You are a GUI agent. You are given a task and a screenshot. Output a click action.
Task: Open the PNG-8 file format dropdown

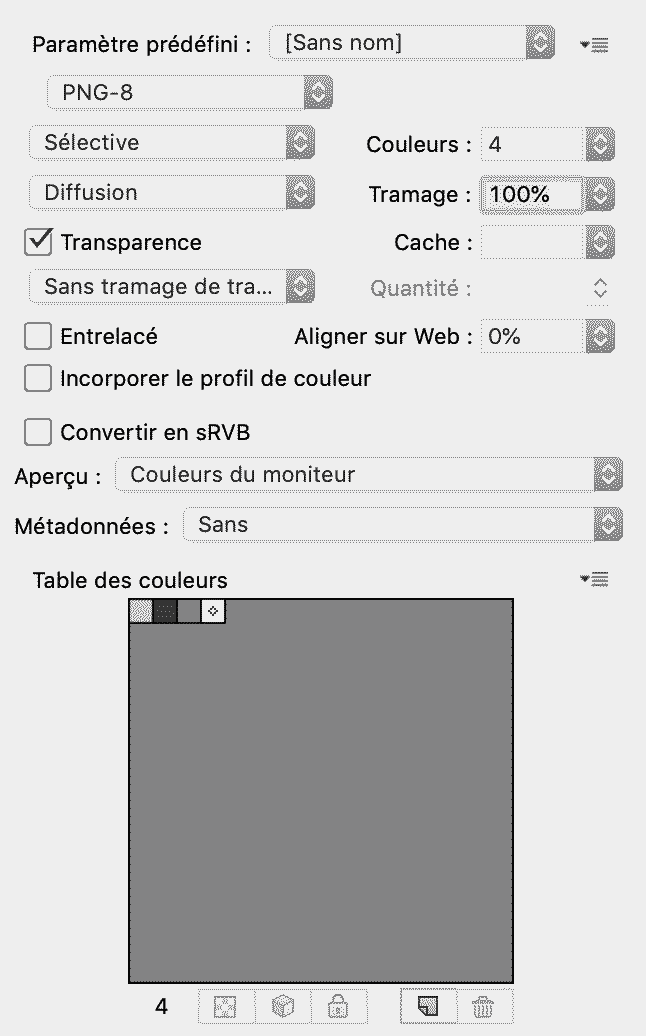tap(190, 94)
